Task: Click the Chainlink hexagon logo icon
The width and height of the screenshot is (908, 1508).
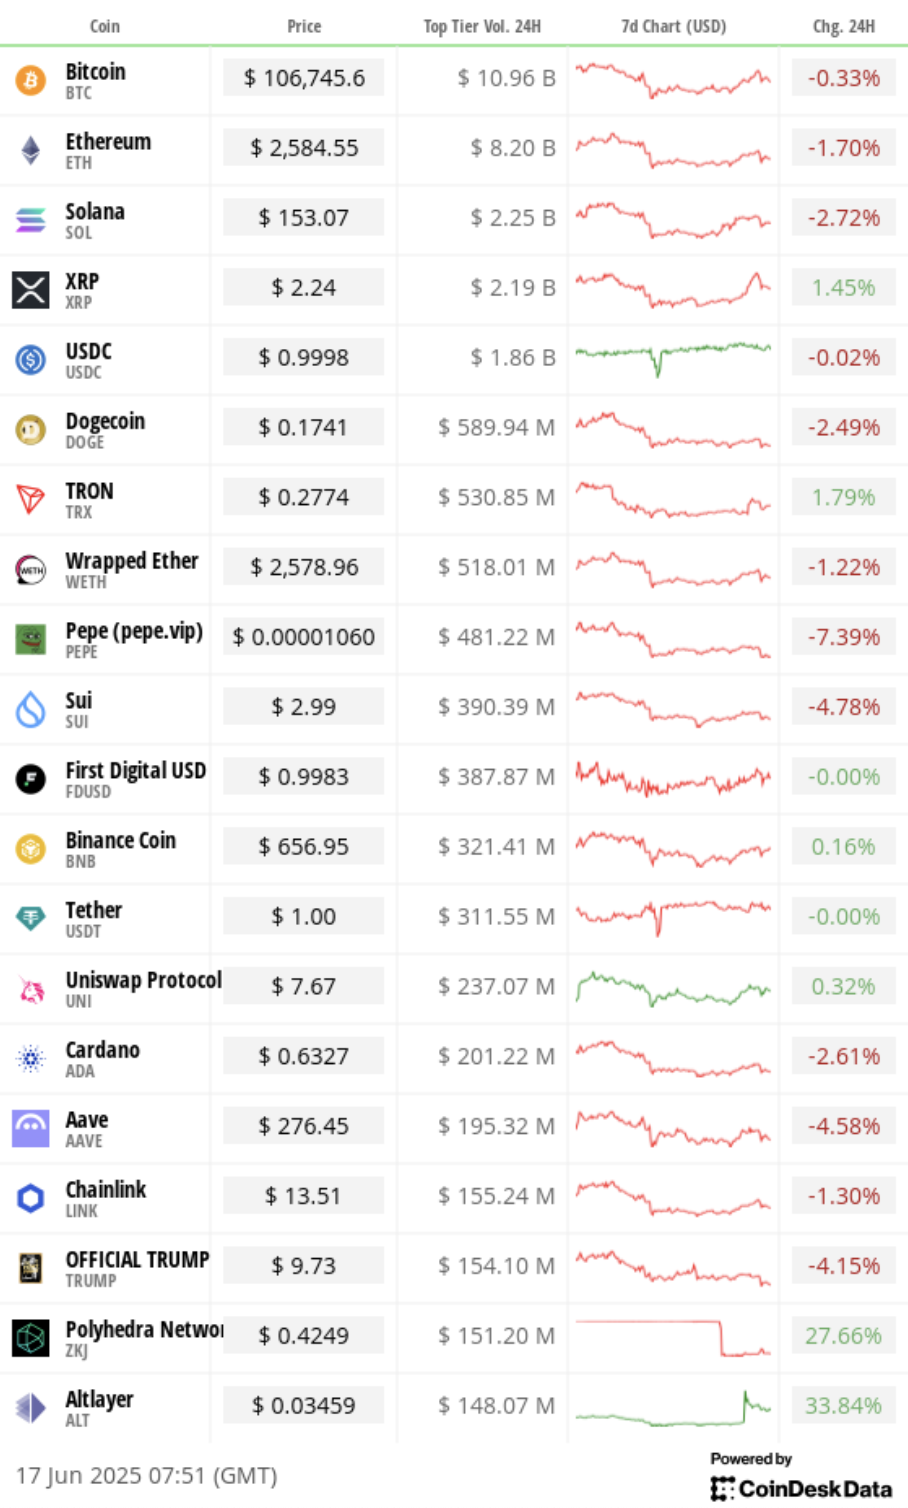Action: tap(31, 1197)
